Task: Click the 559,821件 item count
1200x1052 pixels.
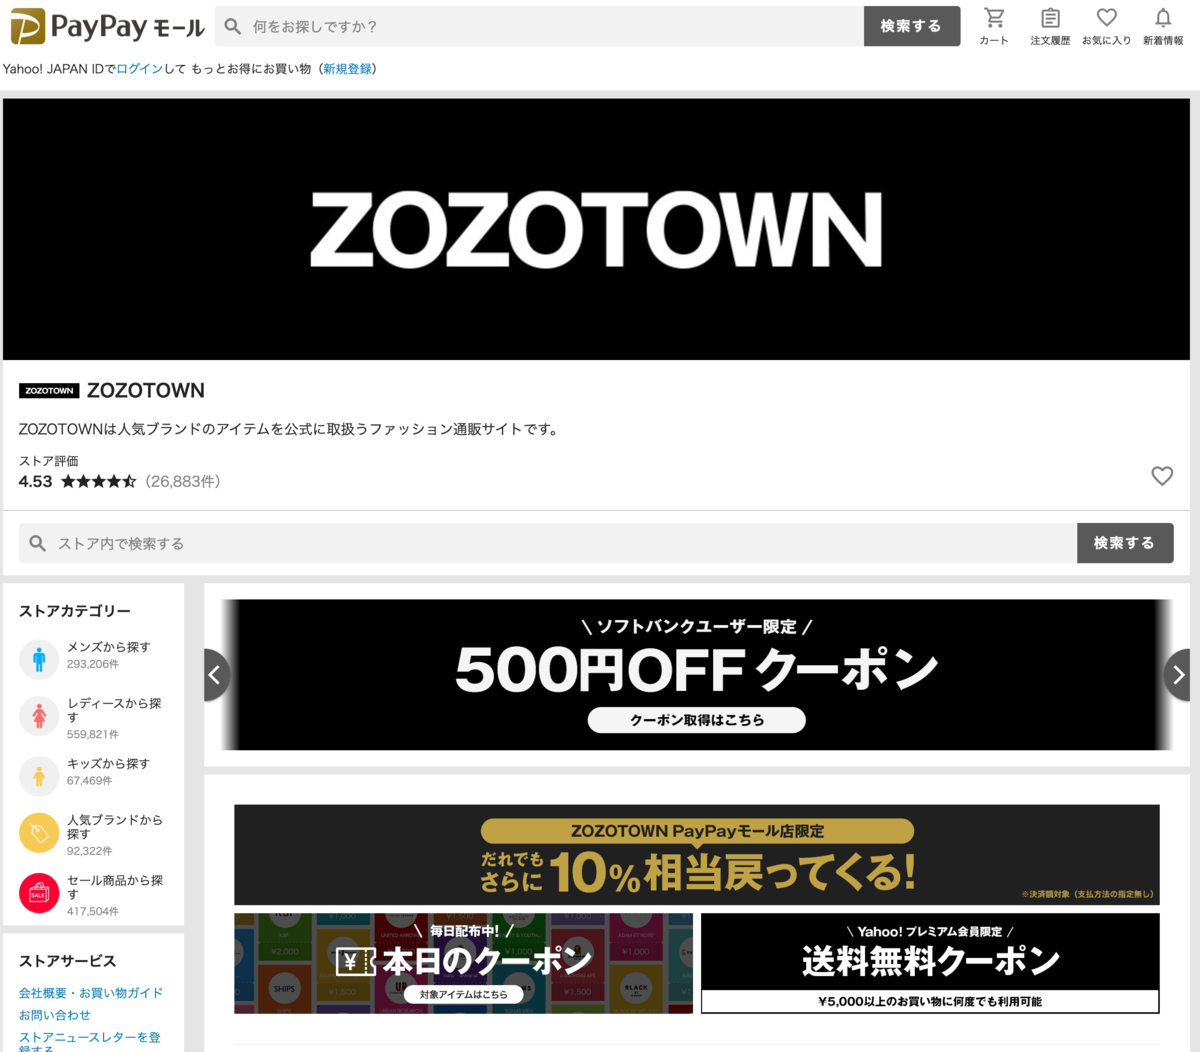Action: [x=93, y=734]
